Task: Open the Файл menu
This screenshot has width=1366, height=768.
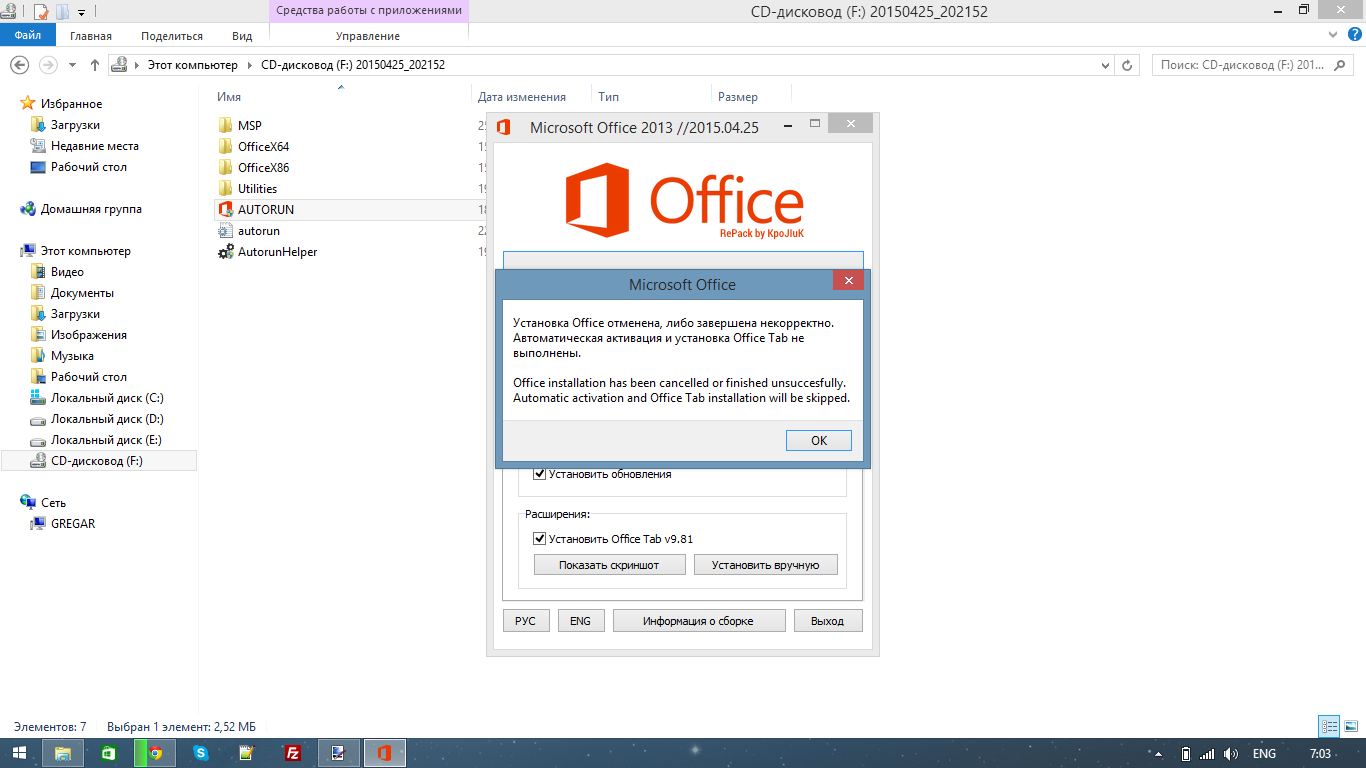Action: coord(28,36)
